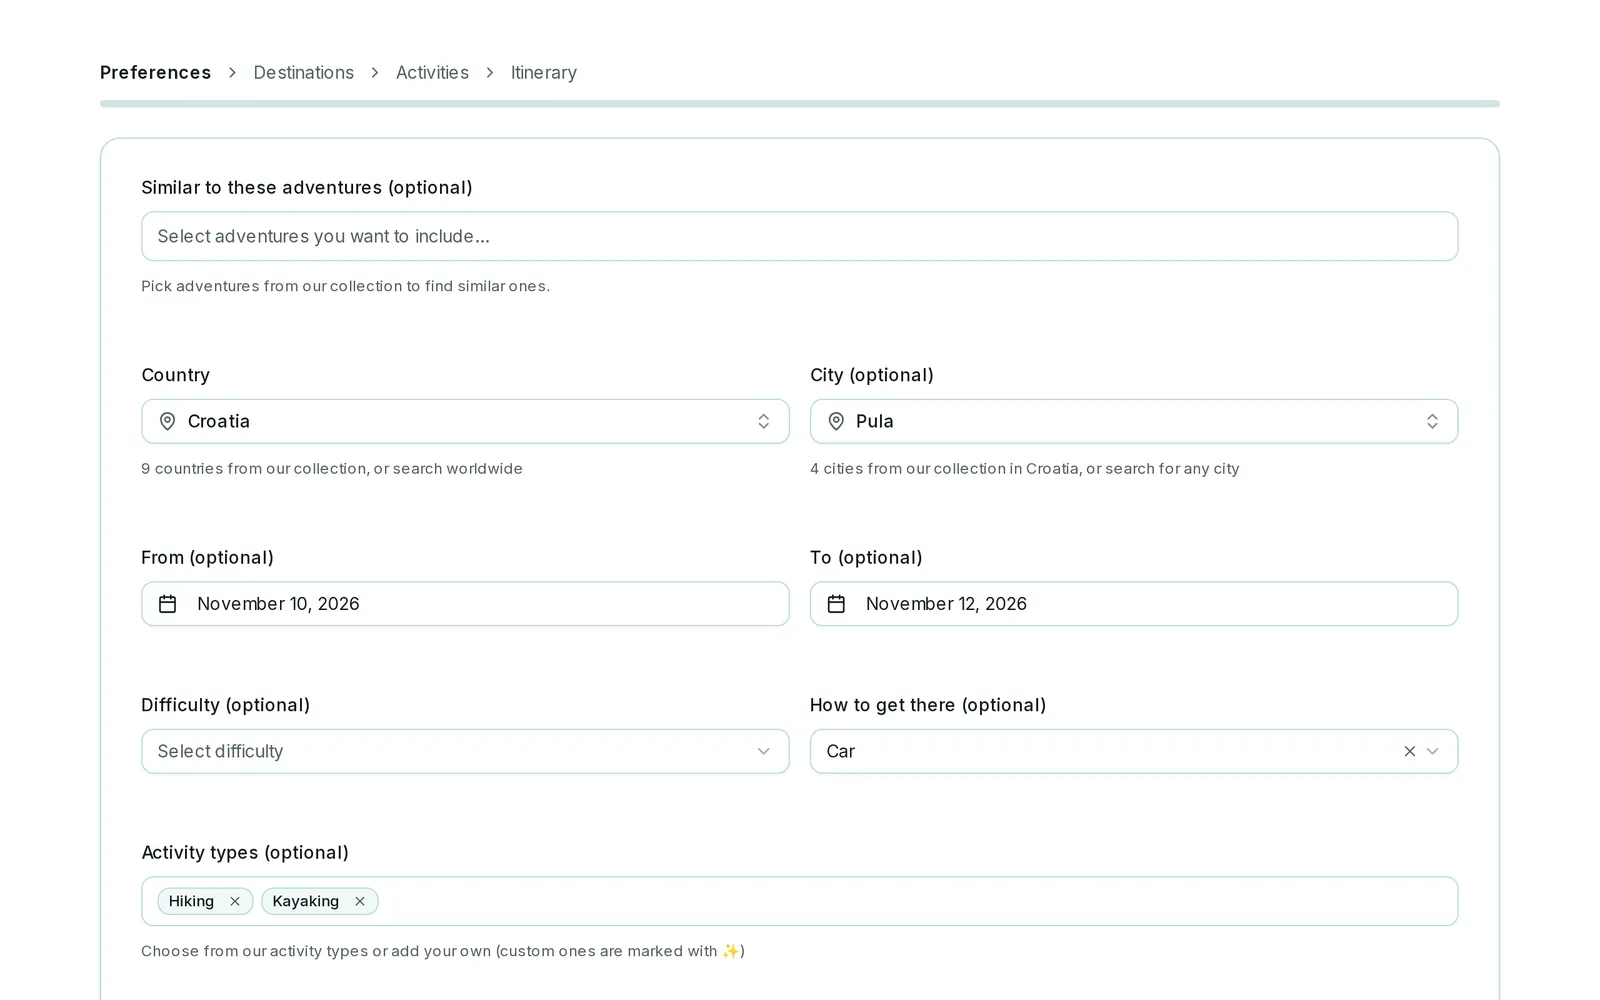Open the Croatia country combo box
The image size is (1600, 1000).
[465, 422]
